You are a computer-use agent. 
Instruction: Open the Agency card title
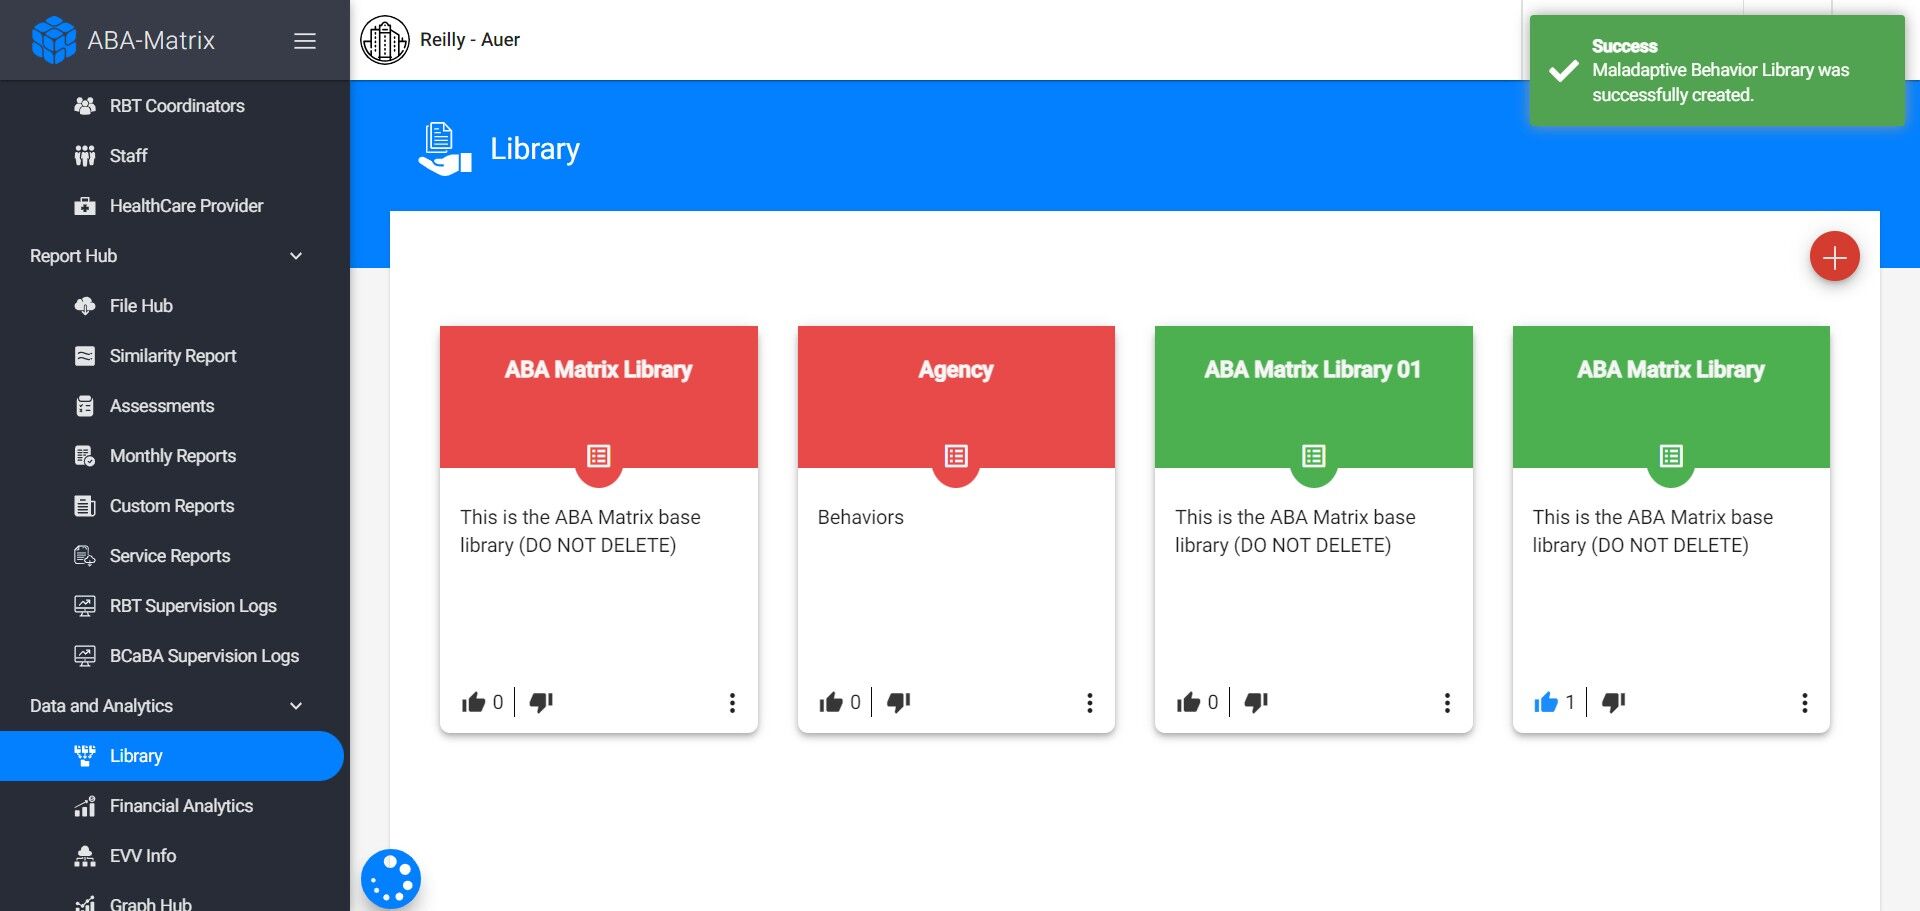tap(956, 370)
